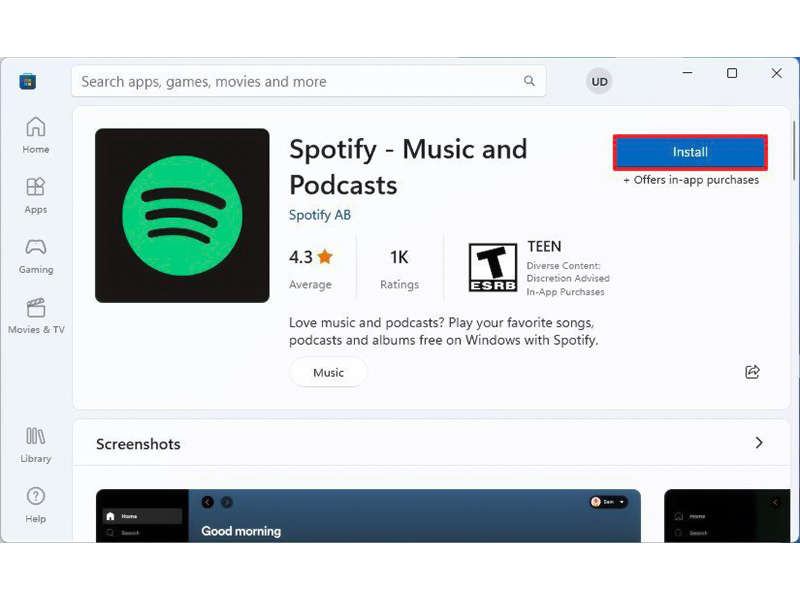This screenshot has height=600, width=800.
Task: Click the Spotify - Music and Podcasts title
Action: pyautogui.click(x=408, y=167)
